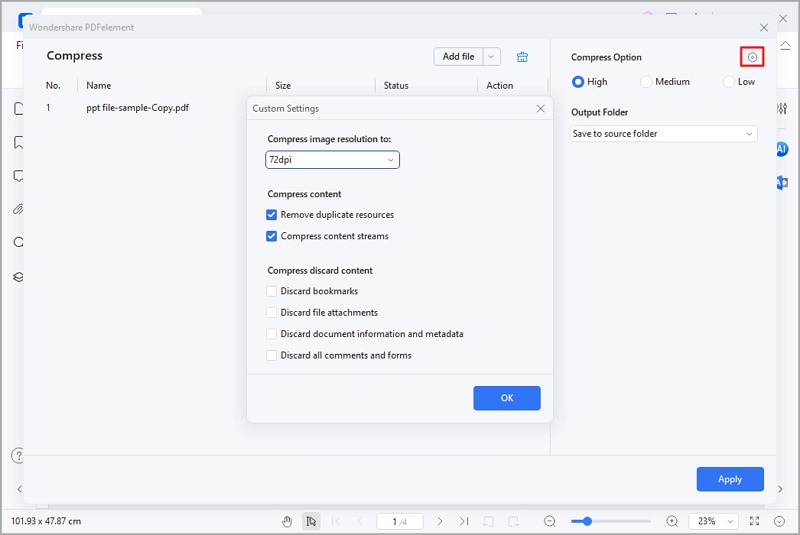Screen dimensions: 800x535
Task: Open the attachments paperclip panel
Action: point(18,209)
